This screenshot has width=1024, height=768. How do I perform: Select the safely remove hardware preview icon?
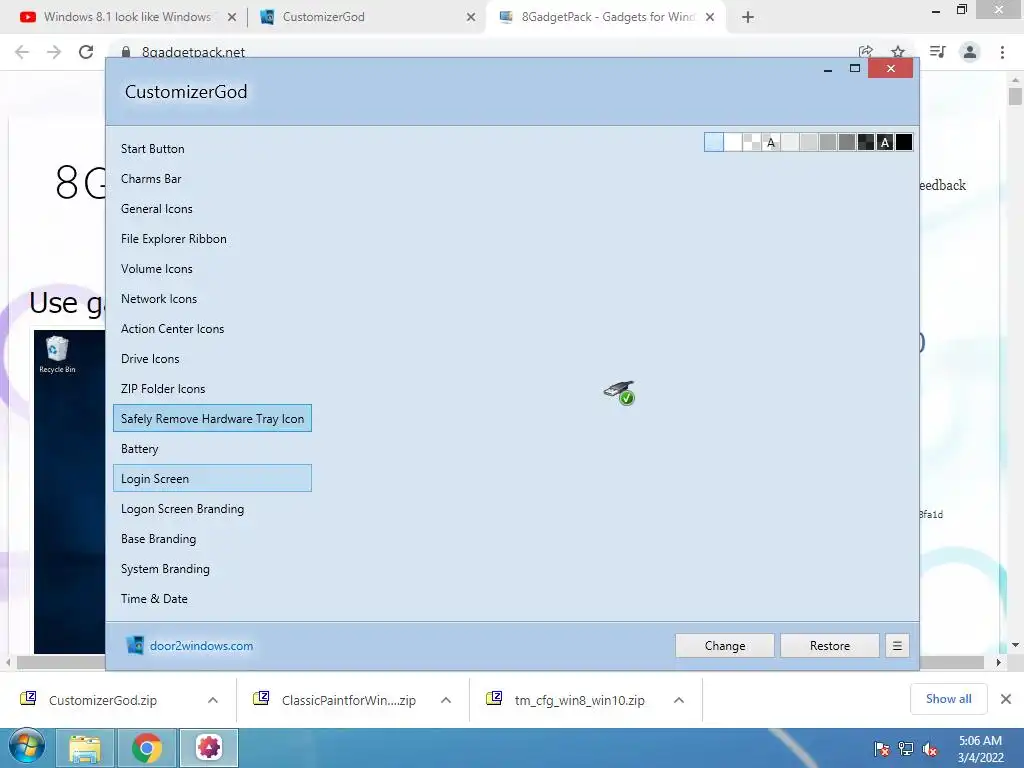[x=619, y=392]
